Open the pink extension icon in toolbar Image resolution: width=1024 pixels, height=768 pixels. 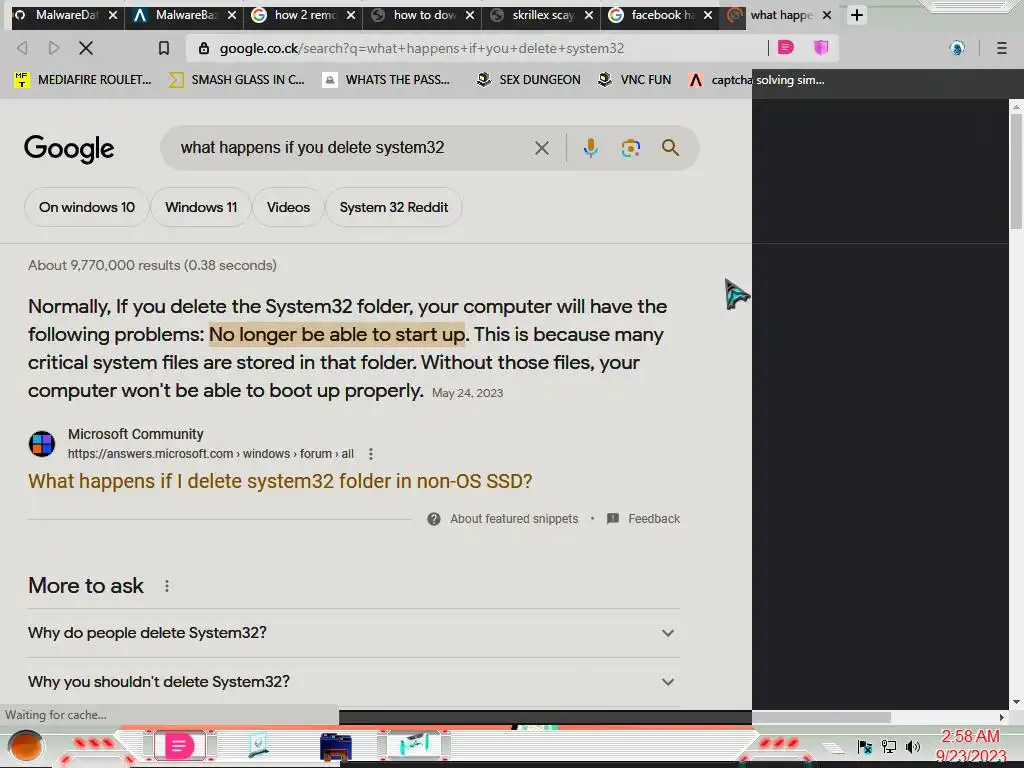tap(786, 48)
